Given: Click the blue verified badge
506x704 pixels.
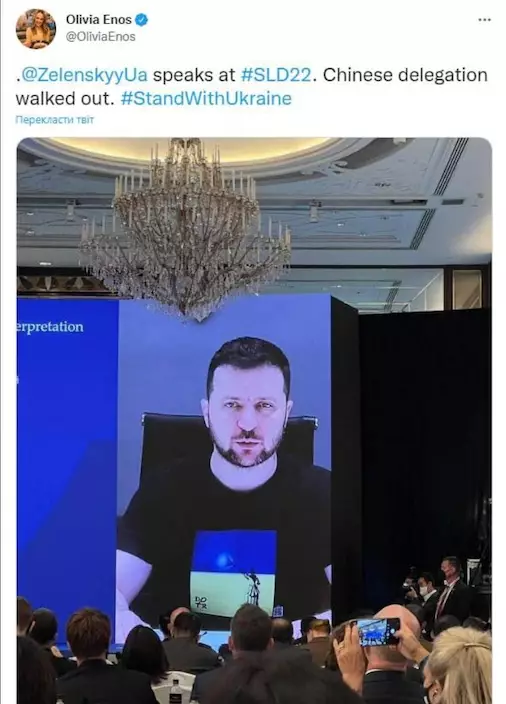Looking at the screenshot, I should tap(142, 20).
